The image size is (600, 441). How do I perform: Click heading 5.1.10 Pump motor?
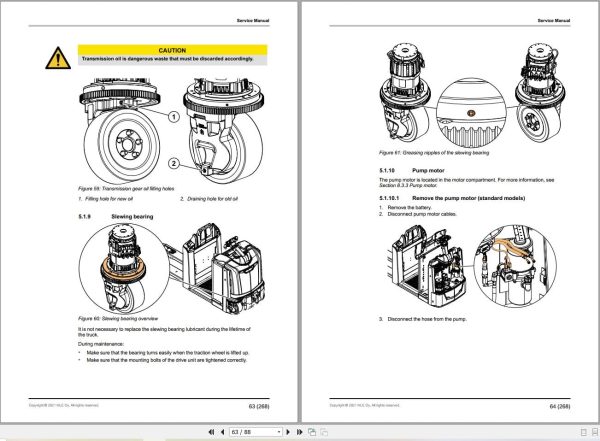coord(412,170)
